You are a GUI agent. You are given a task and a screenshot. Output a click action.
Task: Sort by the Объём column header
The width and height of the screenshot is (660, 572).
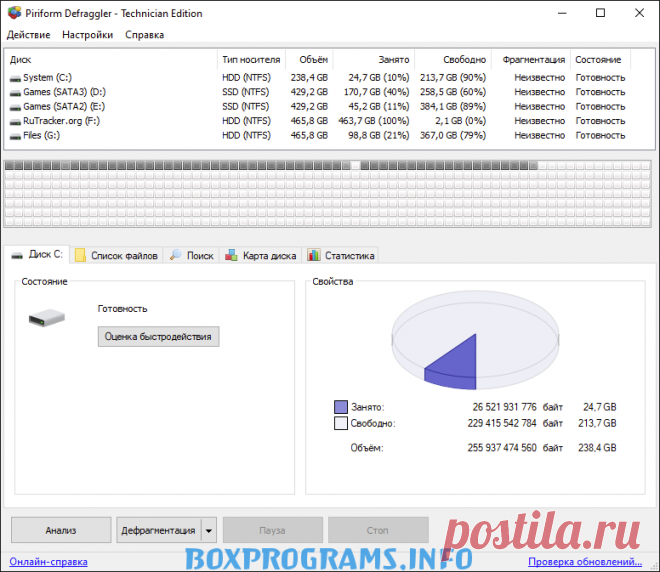309,60
